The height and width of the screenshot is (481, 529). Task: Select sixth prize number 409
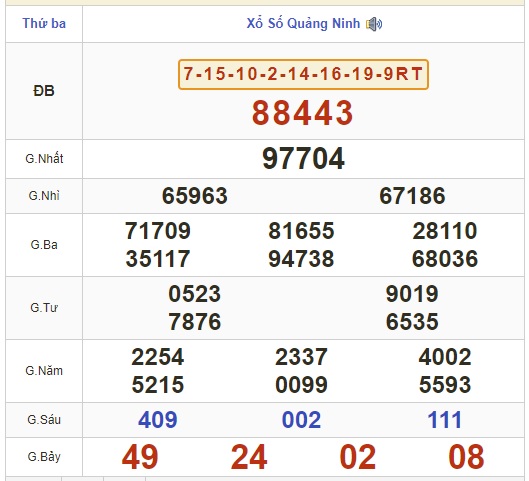(x=158, y=420)
